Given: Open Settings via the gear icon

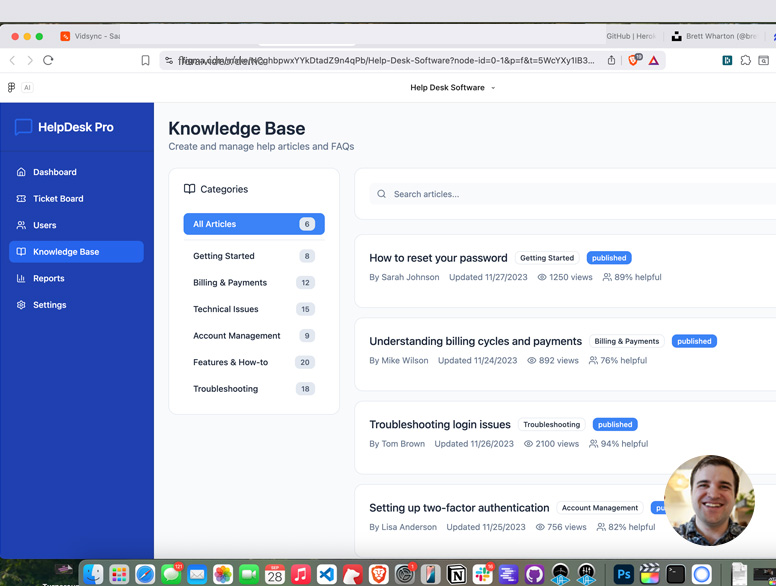Looking at the screenshot, I should [x=21, y=305].
